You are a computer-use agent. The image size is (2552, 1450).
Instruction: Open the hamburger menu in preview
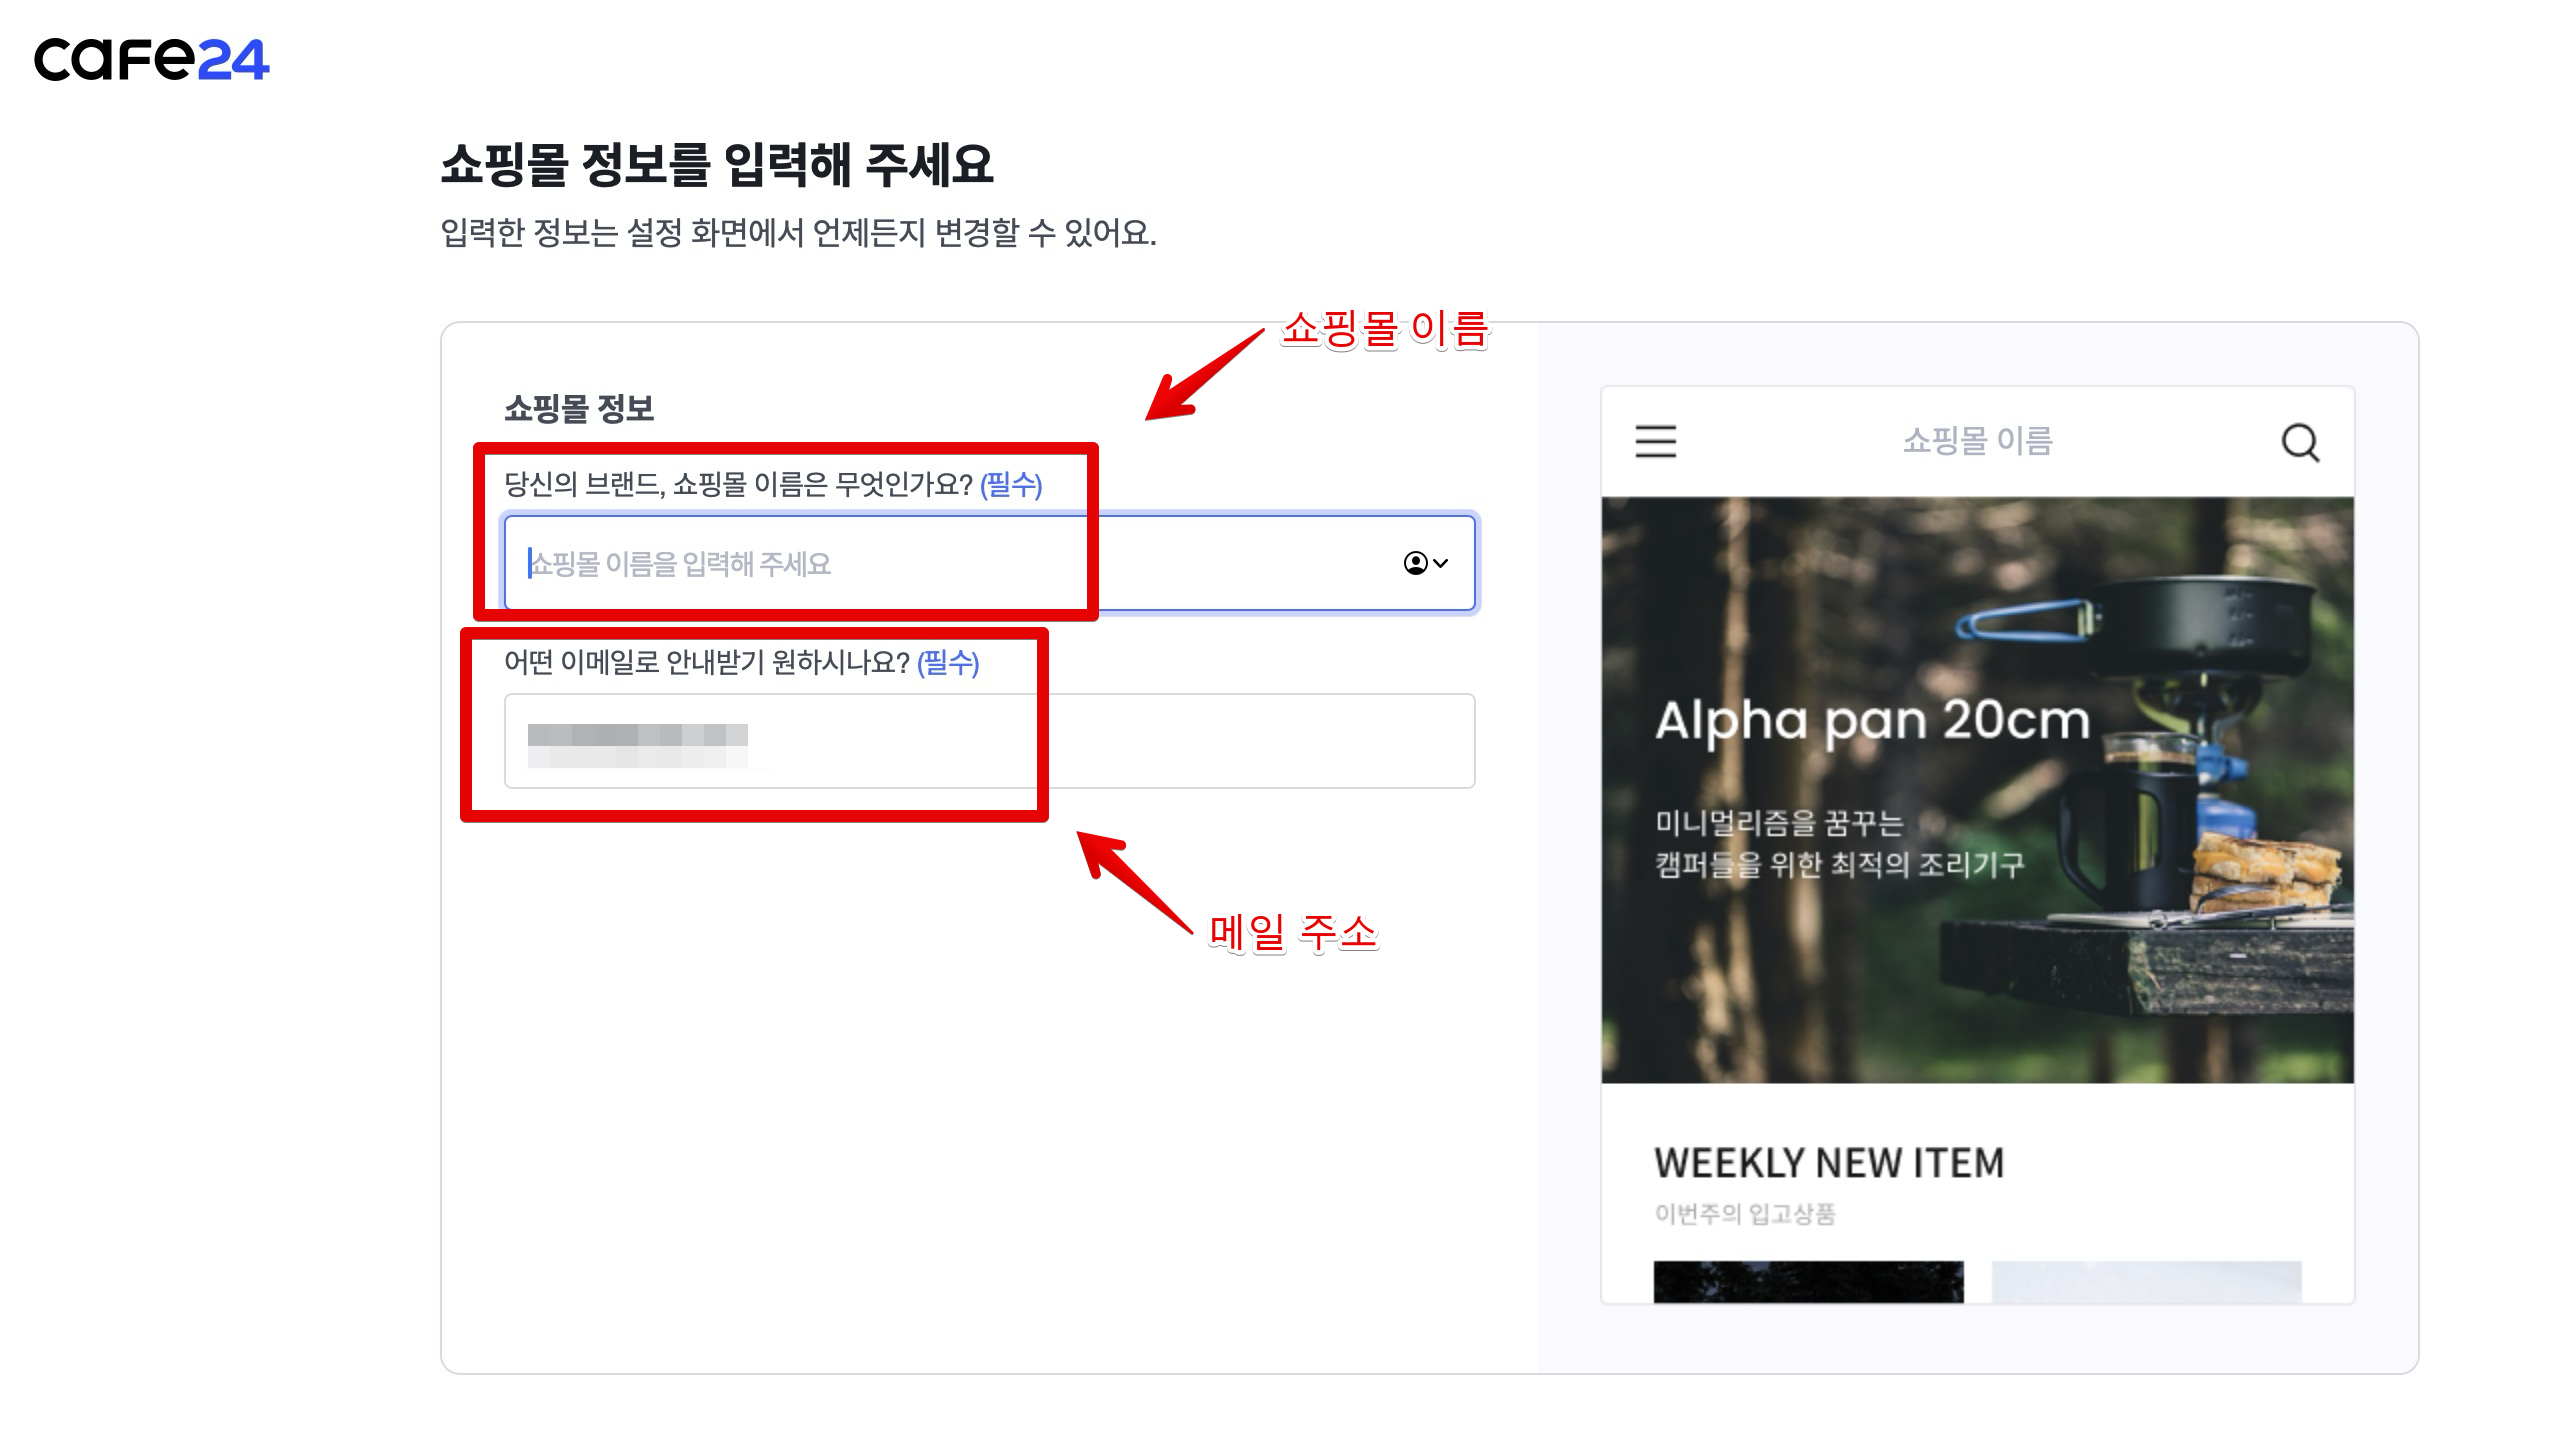[1655, 441]
